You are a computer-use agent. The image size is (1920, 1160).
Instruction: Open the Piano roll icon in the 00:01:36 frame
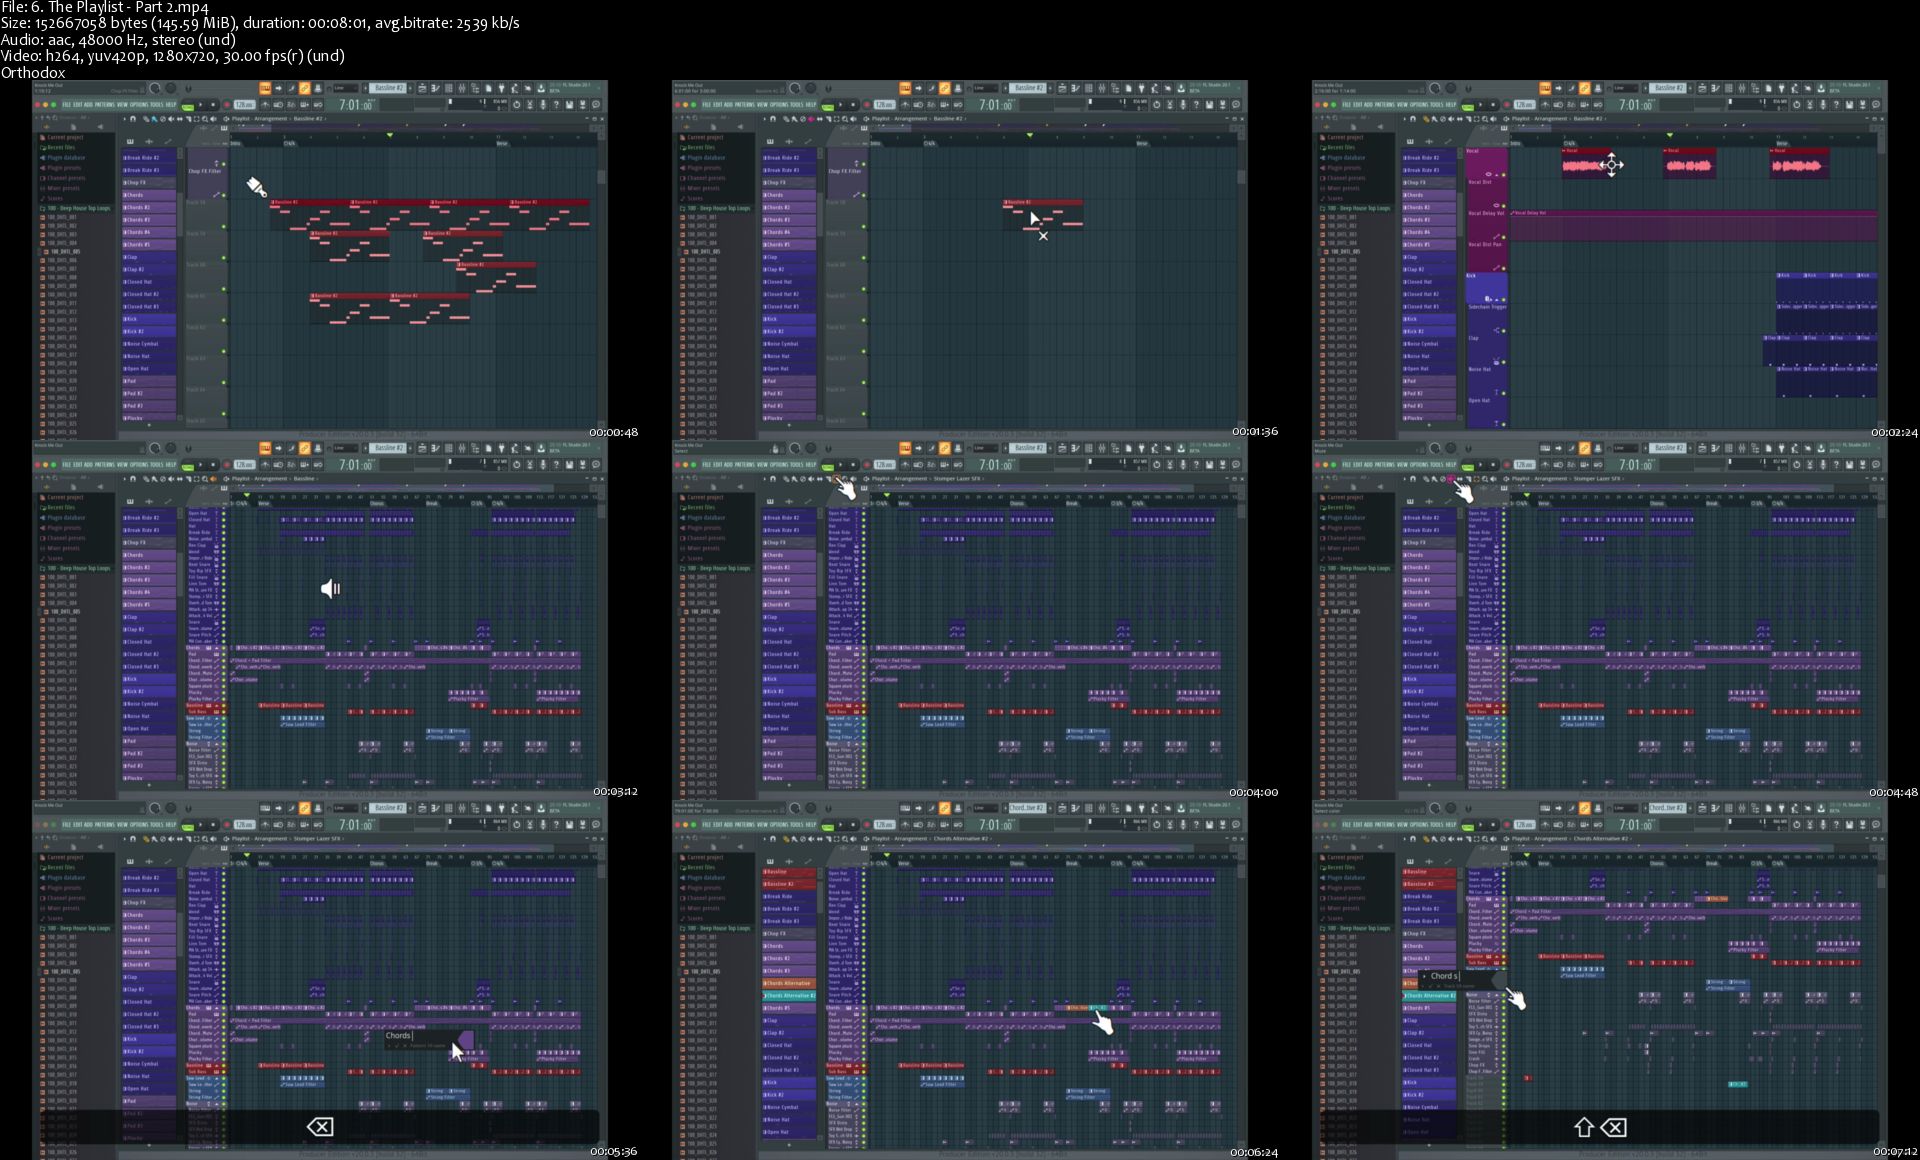[x=1075, y=88]
